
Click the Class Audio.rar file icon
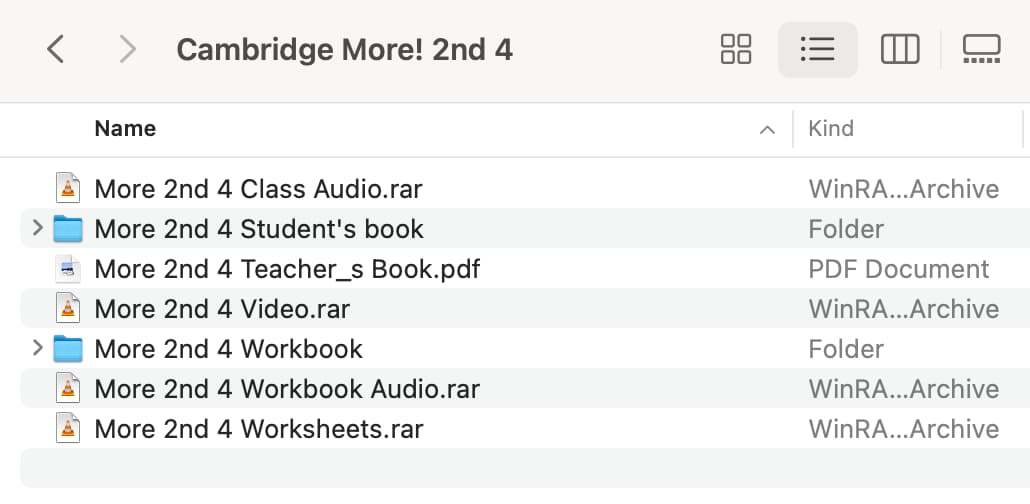coord(68,189)
